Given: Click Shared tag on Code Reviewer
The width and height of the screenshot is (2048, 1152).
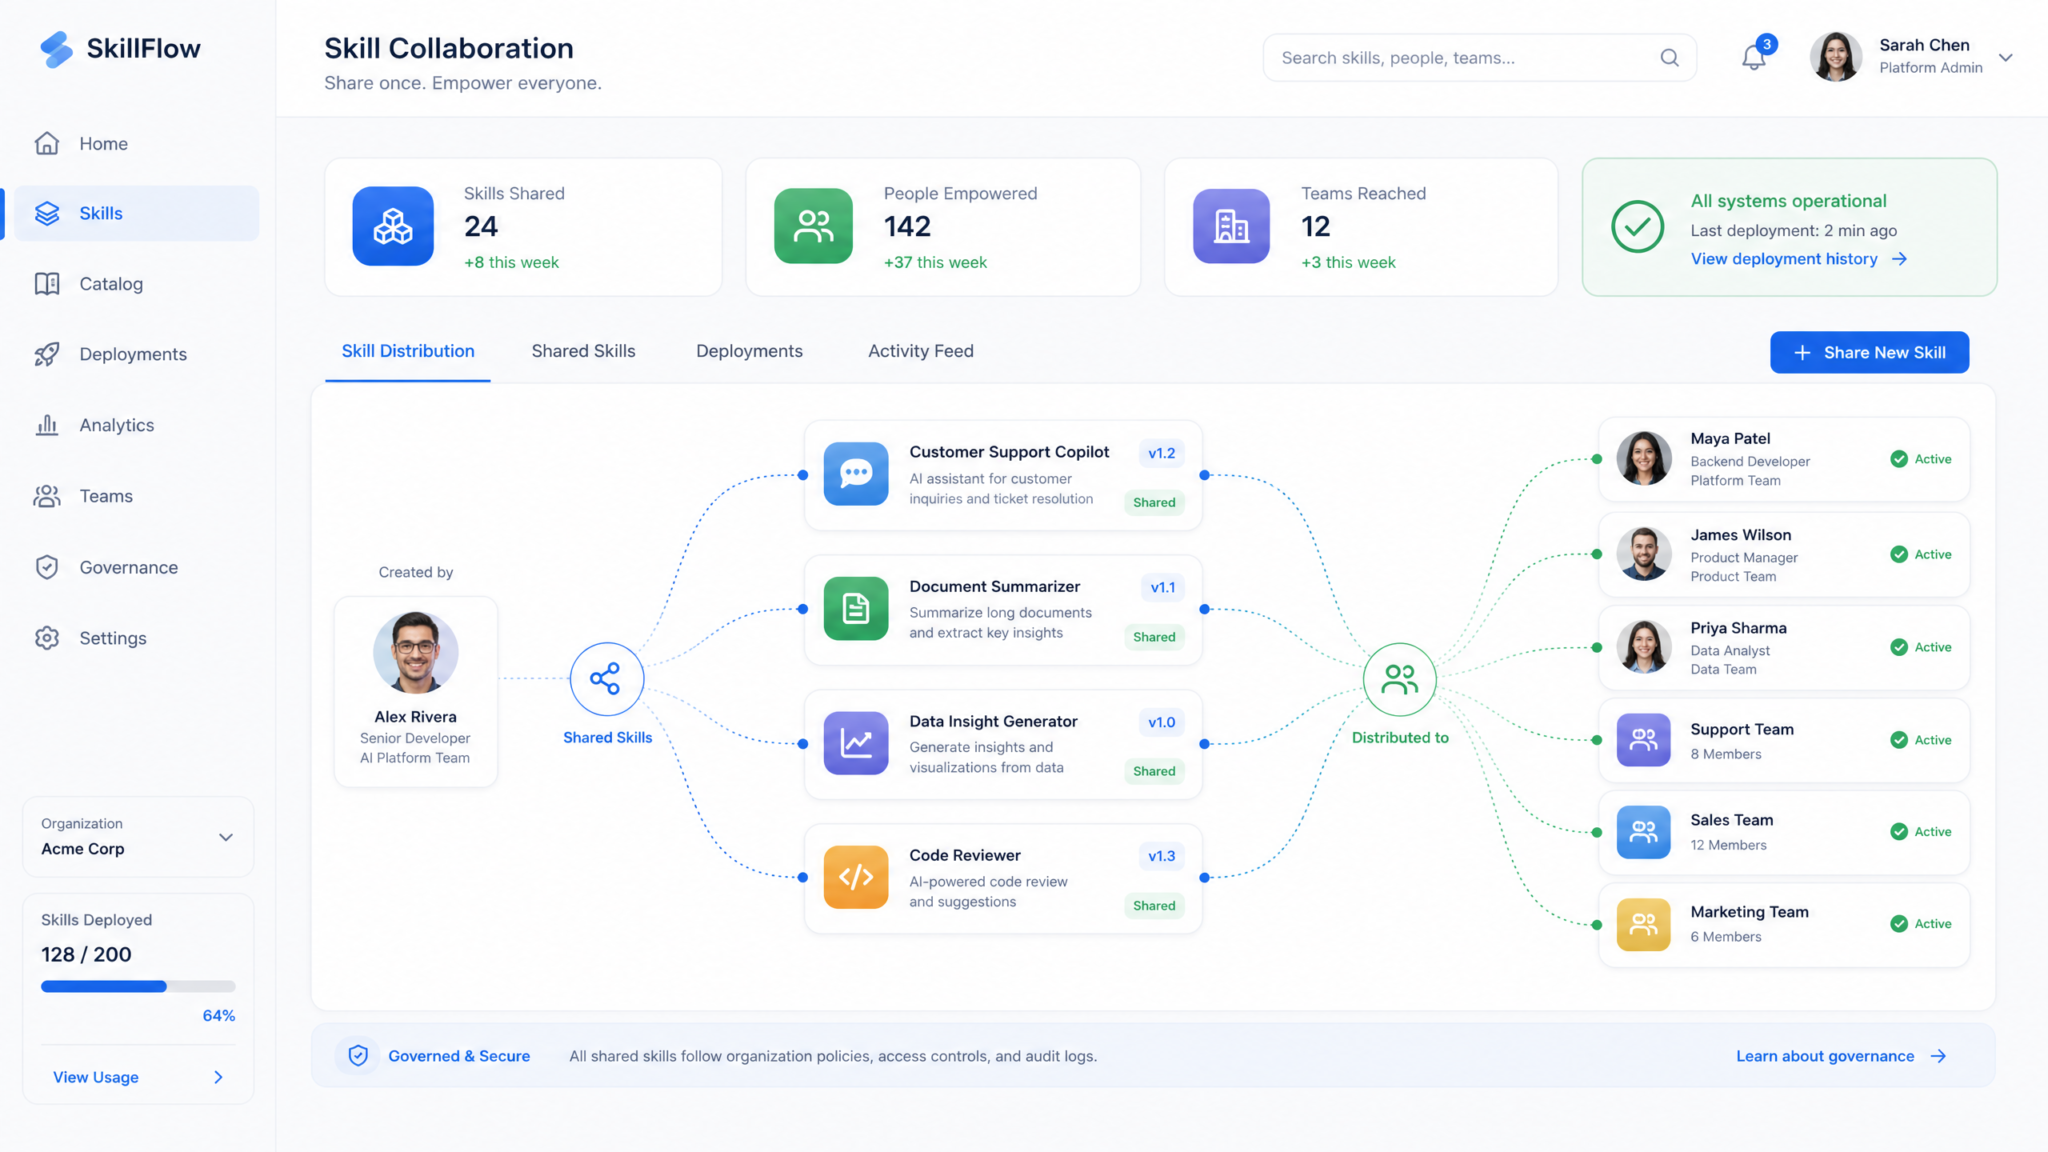Looking at the screenshot, I should click(x=1154, y=905).
